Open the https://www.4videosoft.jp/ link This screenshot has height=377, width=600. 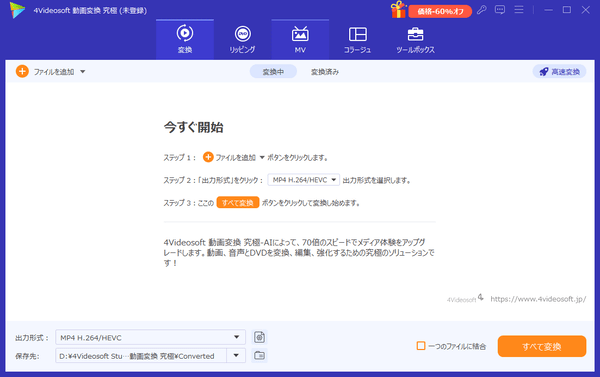click(538, 299)
